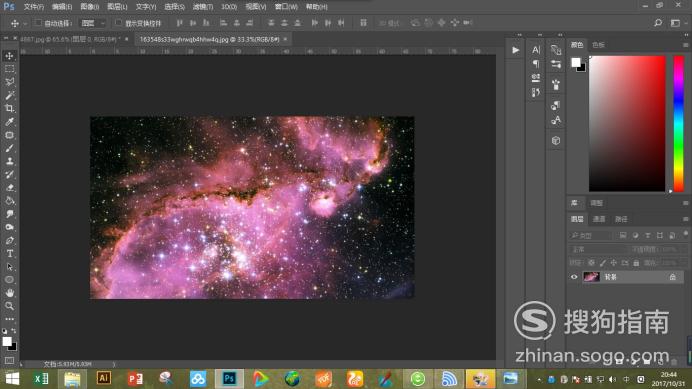Toggle lock position icon in Layers panel
Image resolution: width=692 pixels, height=389 pixels.
[613, 263]
